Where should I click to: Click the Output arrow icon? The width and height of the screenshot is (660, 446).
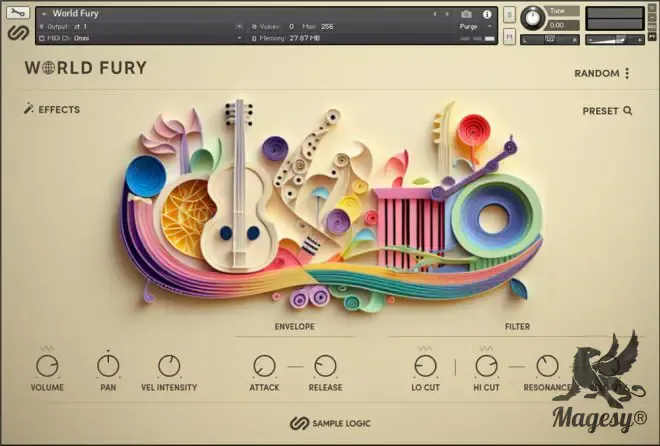click(41, 27)
